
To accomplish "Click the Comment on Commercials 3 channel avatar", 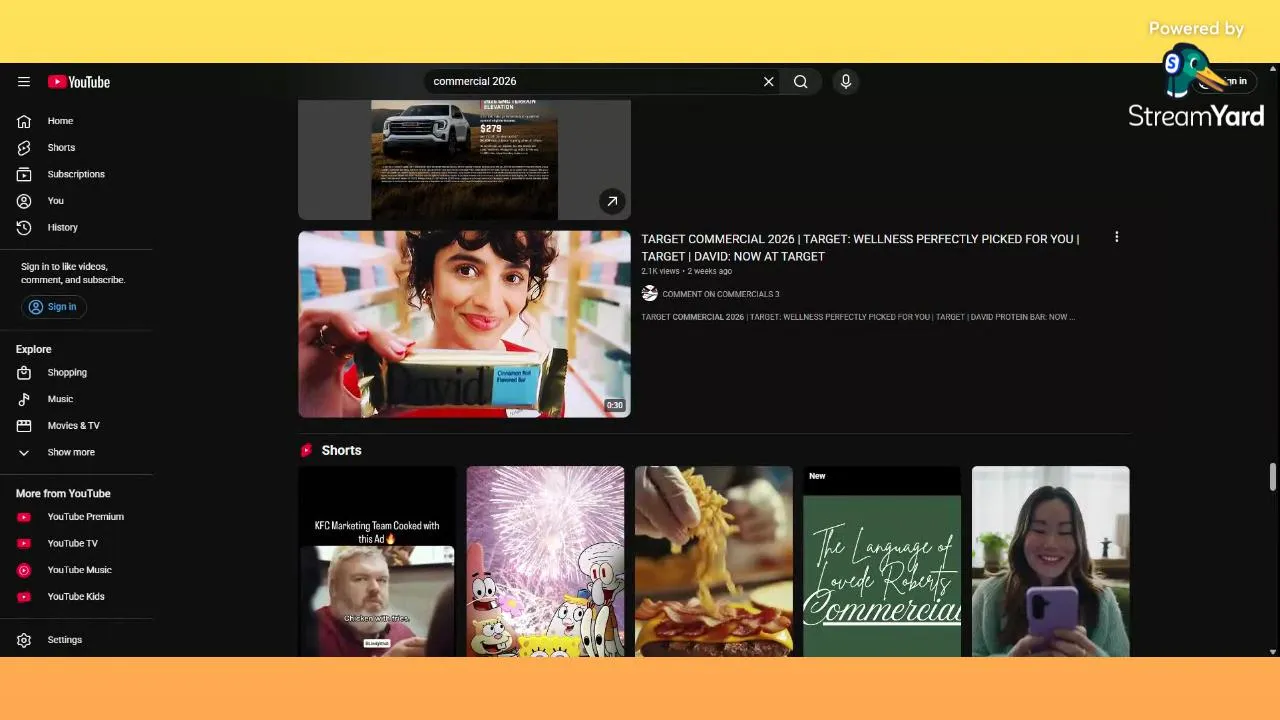I will click(x=649, y=294).
